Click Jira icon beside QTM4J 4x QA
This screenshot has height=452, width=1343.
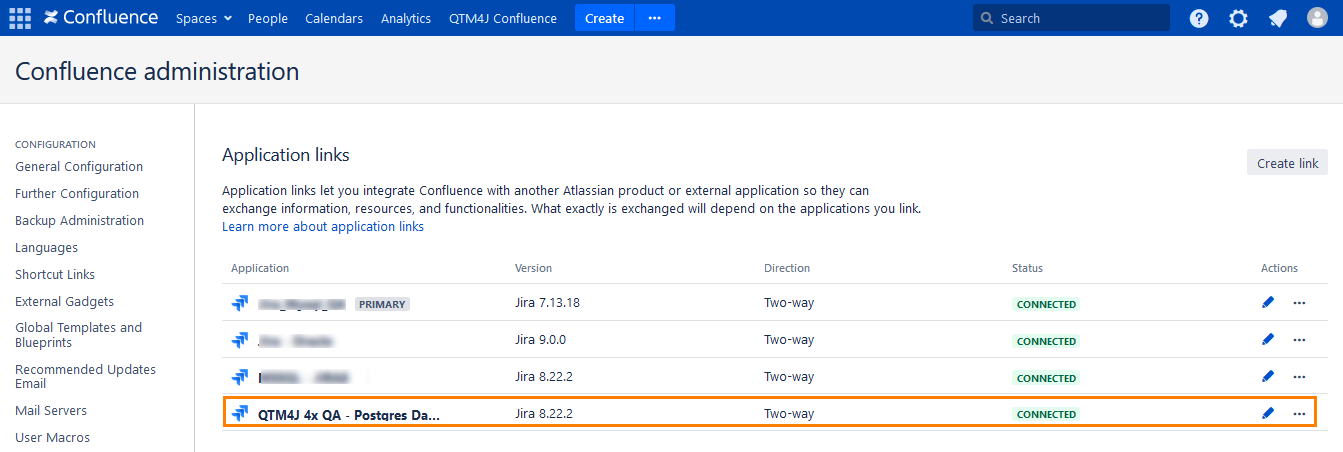click(240, 413)
